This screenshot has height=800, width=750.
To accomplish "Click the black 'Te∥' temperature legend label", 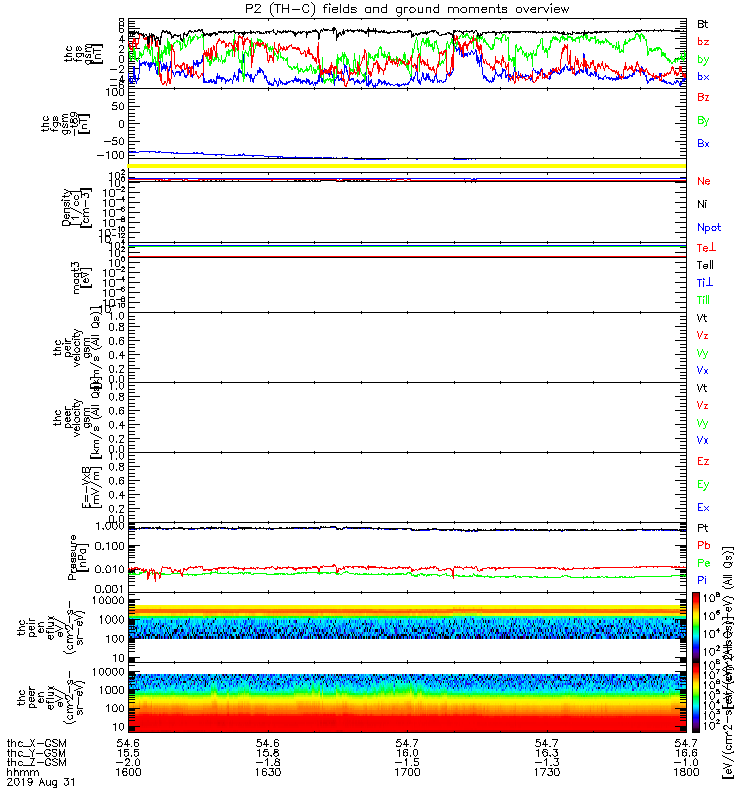I will [705, 265].
